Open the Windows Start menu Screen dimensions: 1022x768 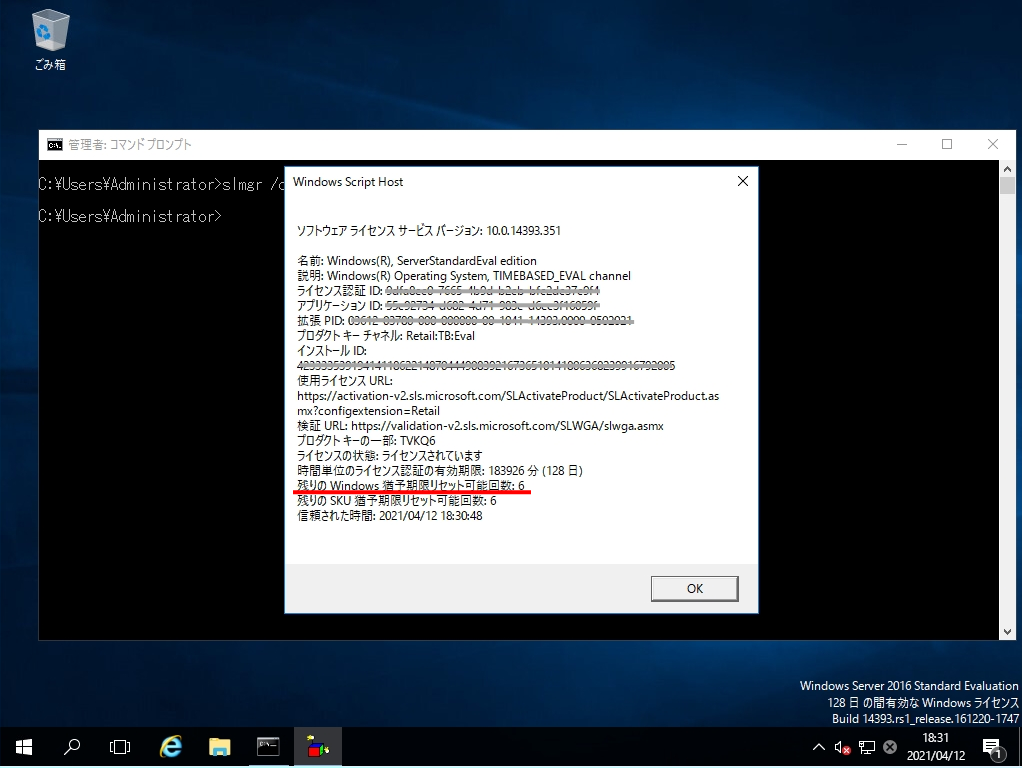[x=23, y=747]
